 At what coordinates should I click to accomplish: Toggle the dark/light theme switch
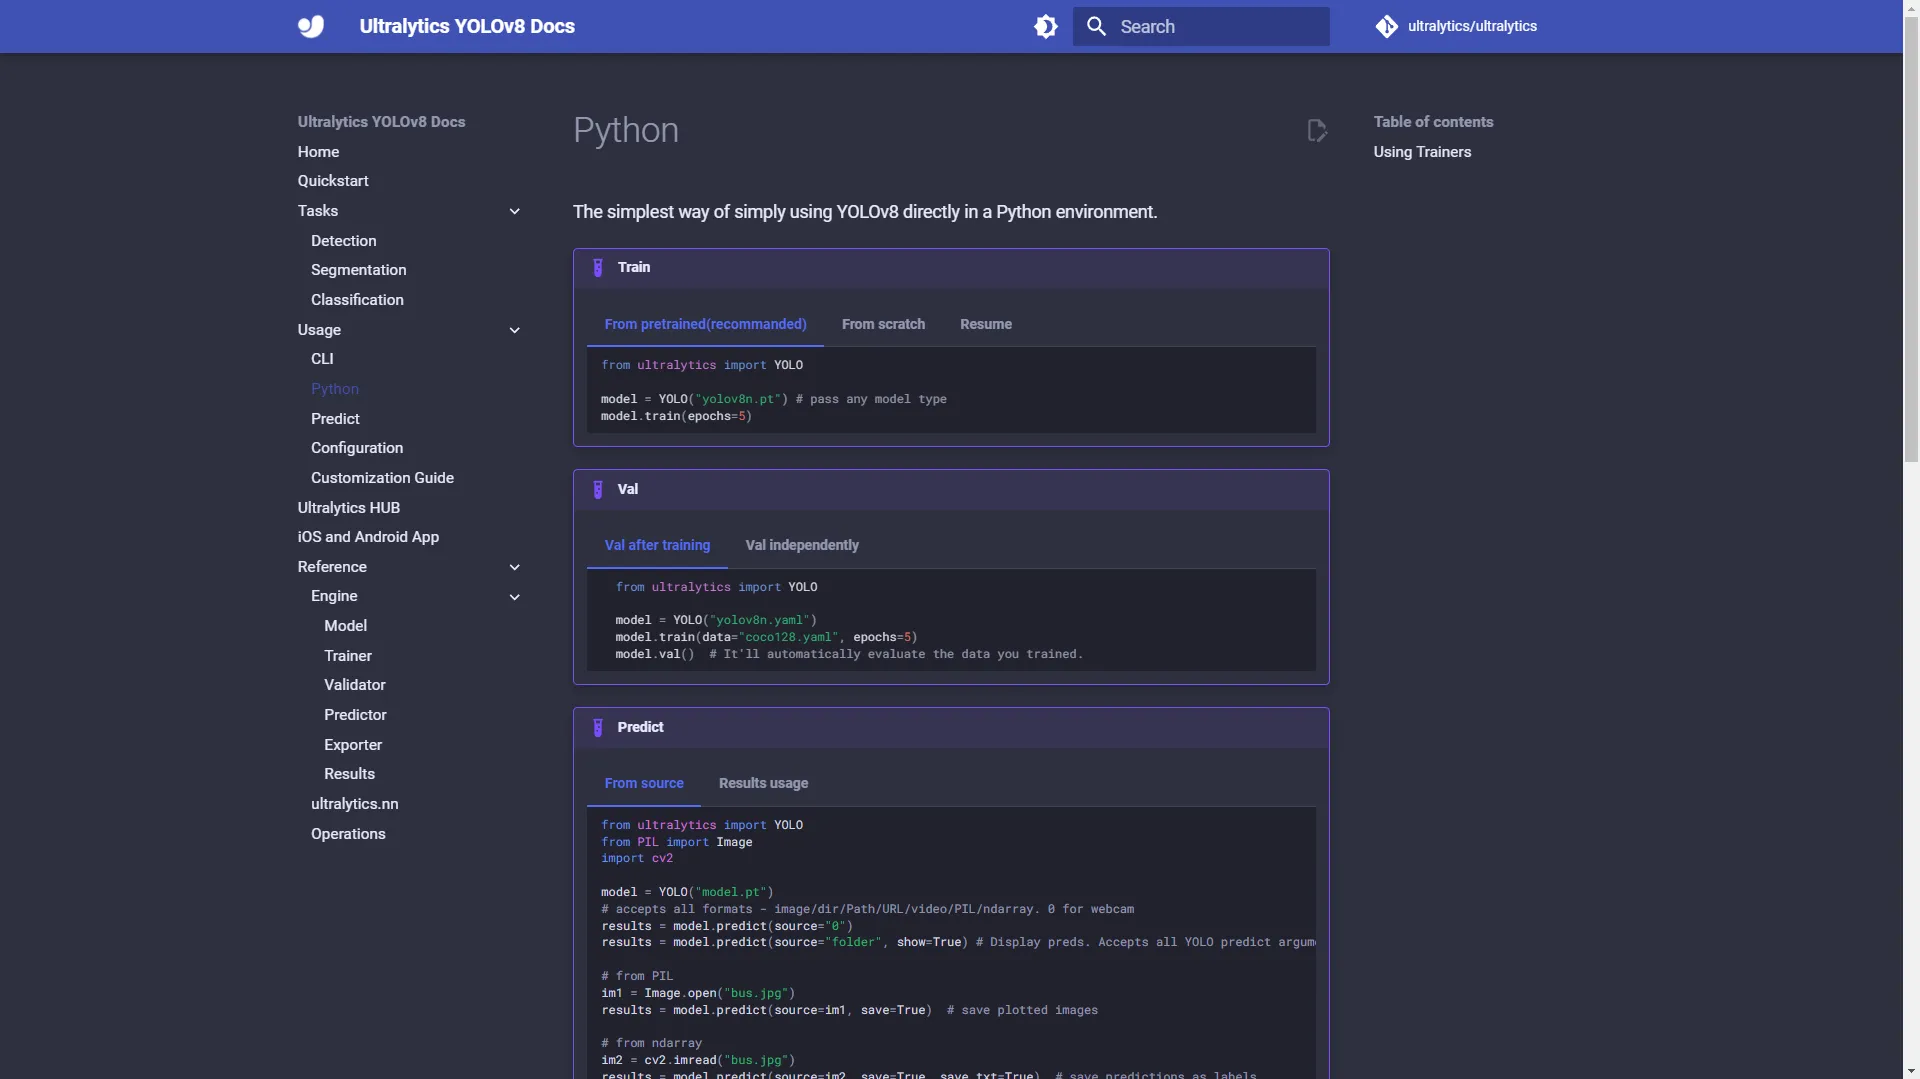point(1046,26)
